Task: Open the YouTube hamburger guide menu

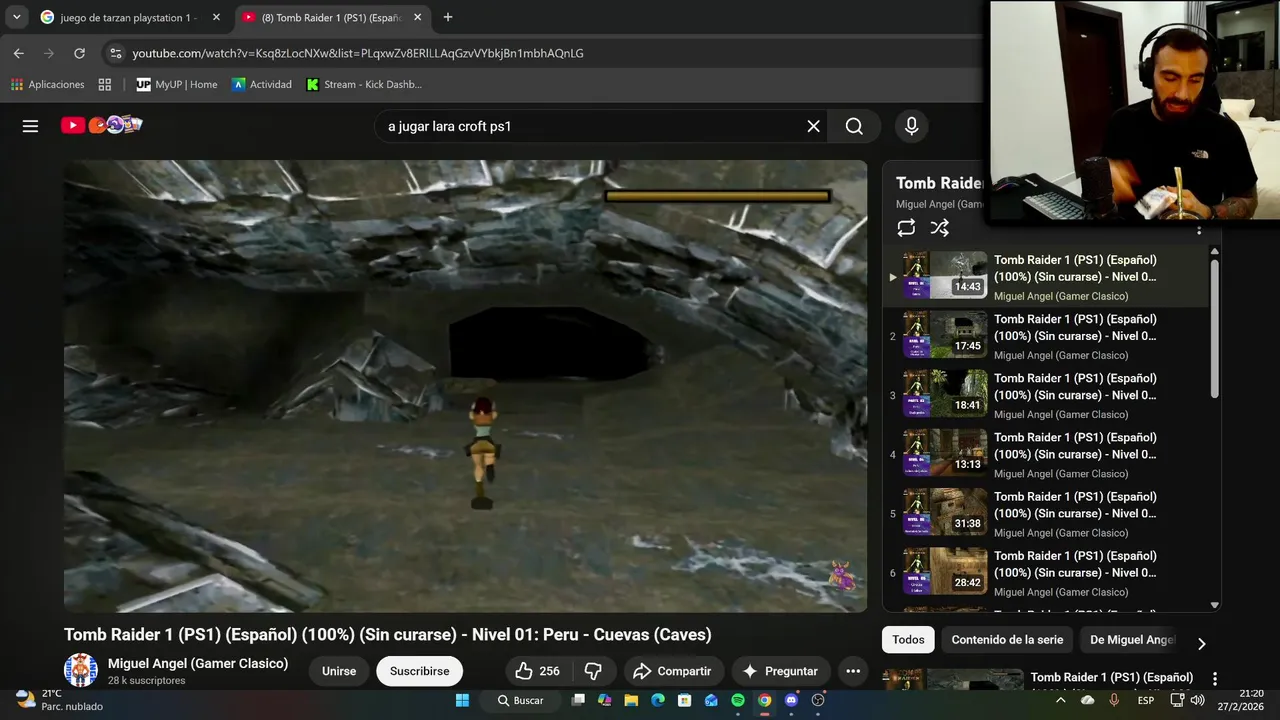Action: coord(30,126)
